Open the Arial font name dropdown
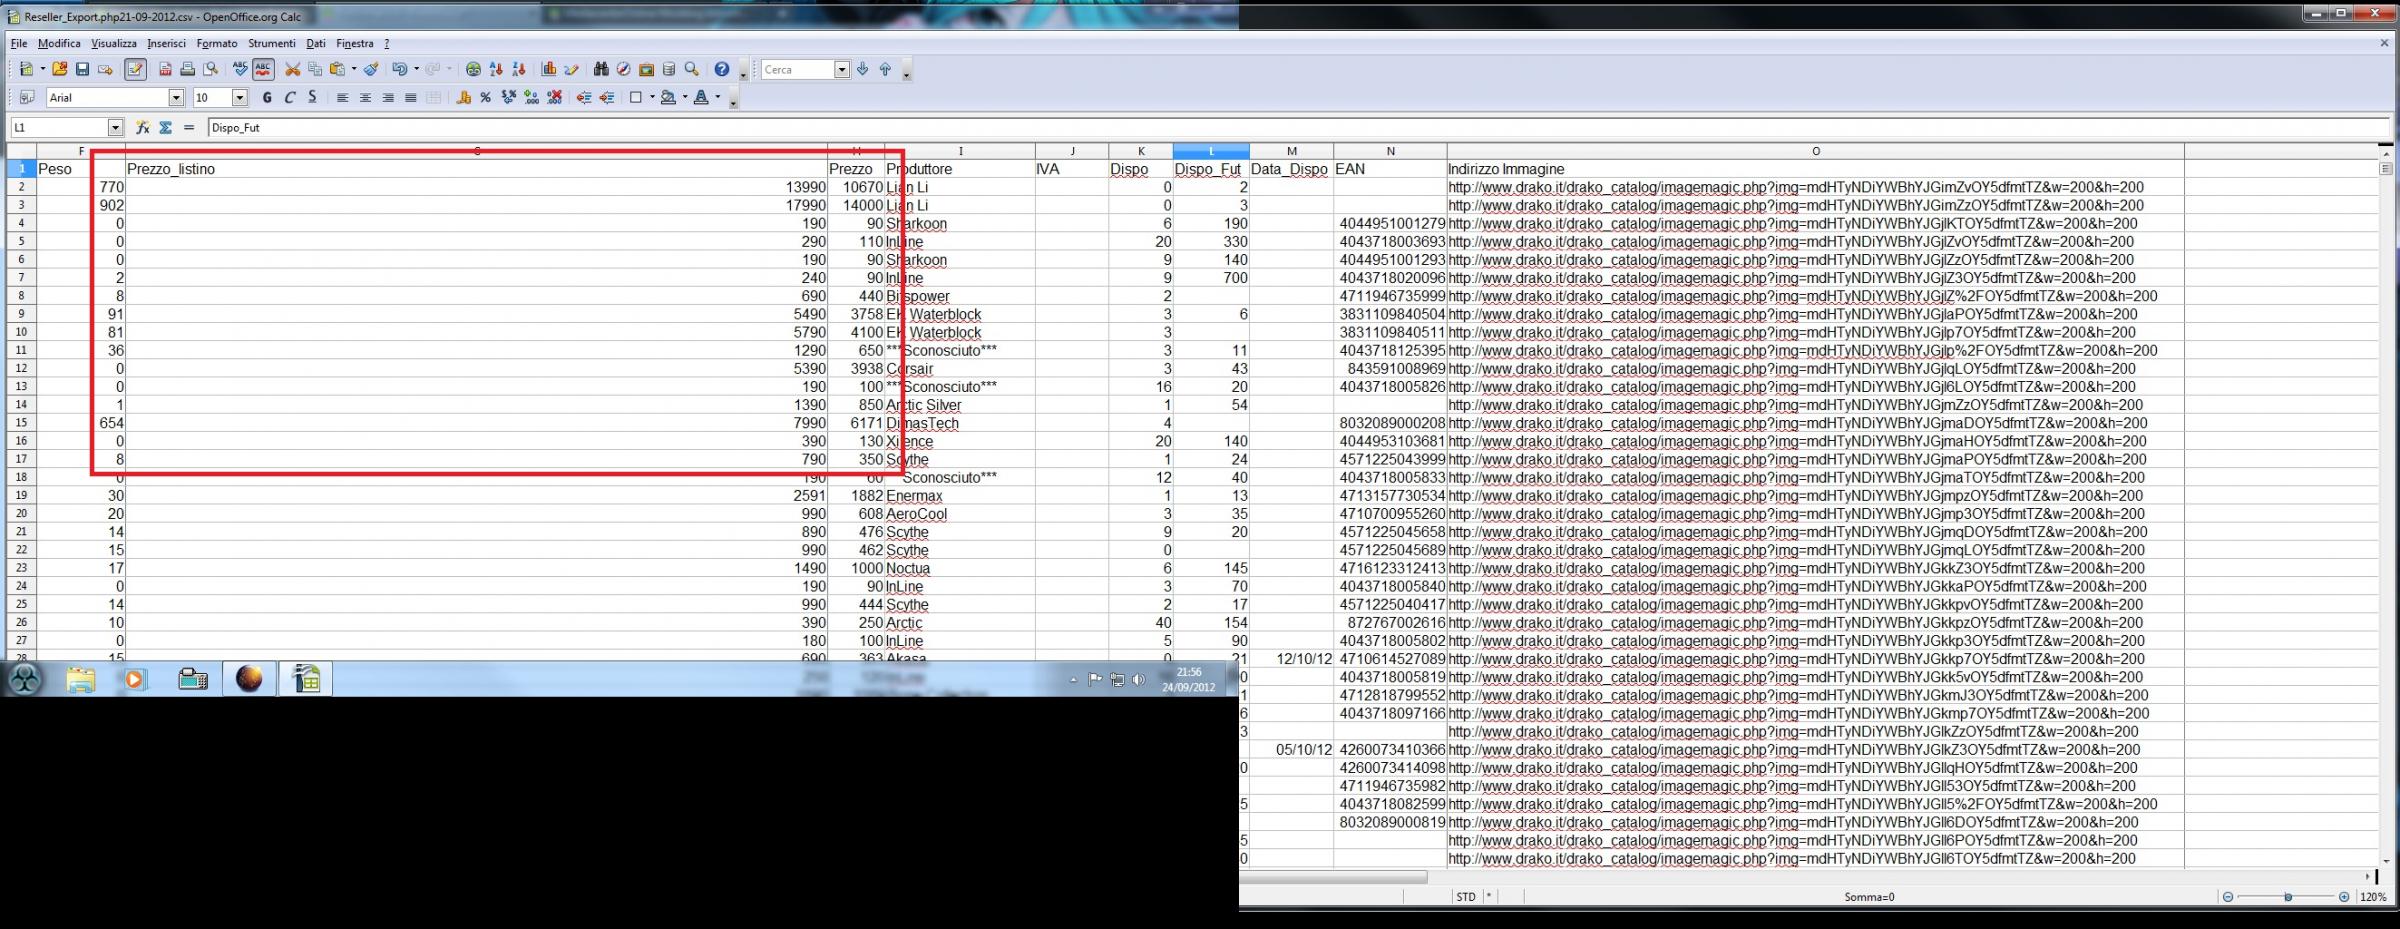The image size is (2400, 929). tap(176, 97)
